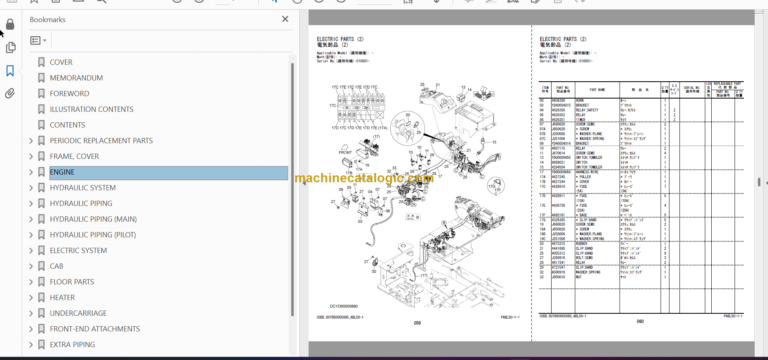768x360 pixels.
Task: Expand the HYDRAULIC PIPING (PILOT) chevron
Action: [31, 235]
